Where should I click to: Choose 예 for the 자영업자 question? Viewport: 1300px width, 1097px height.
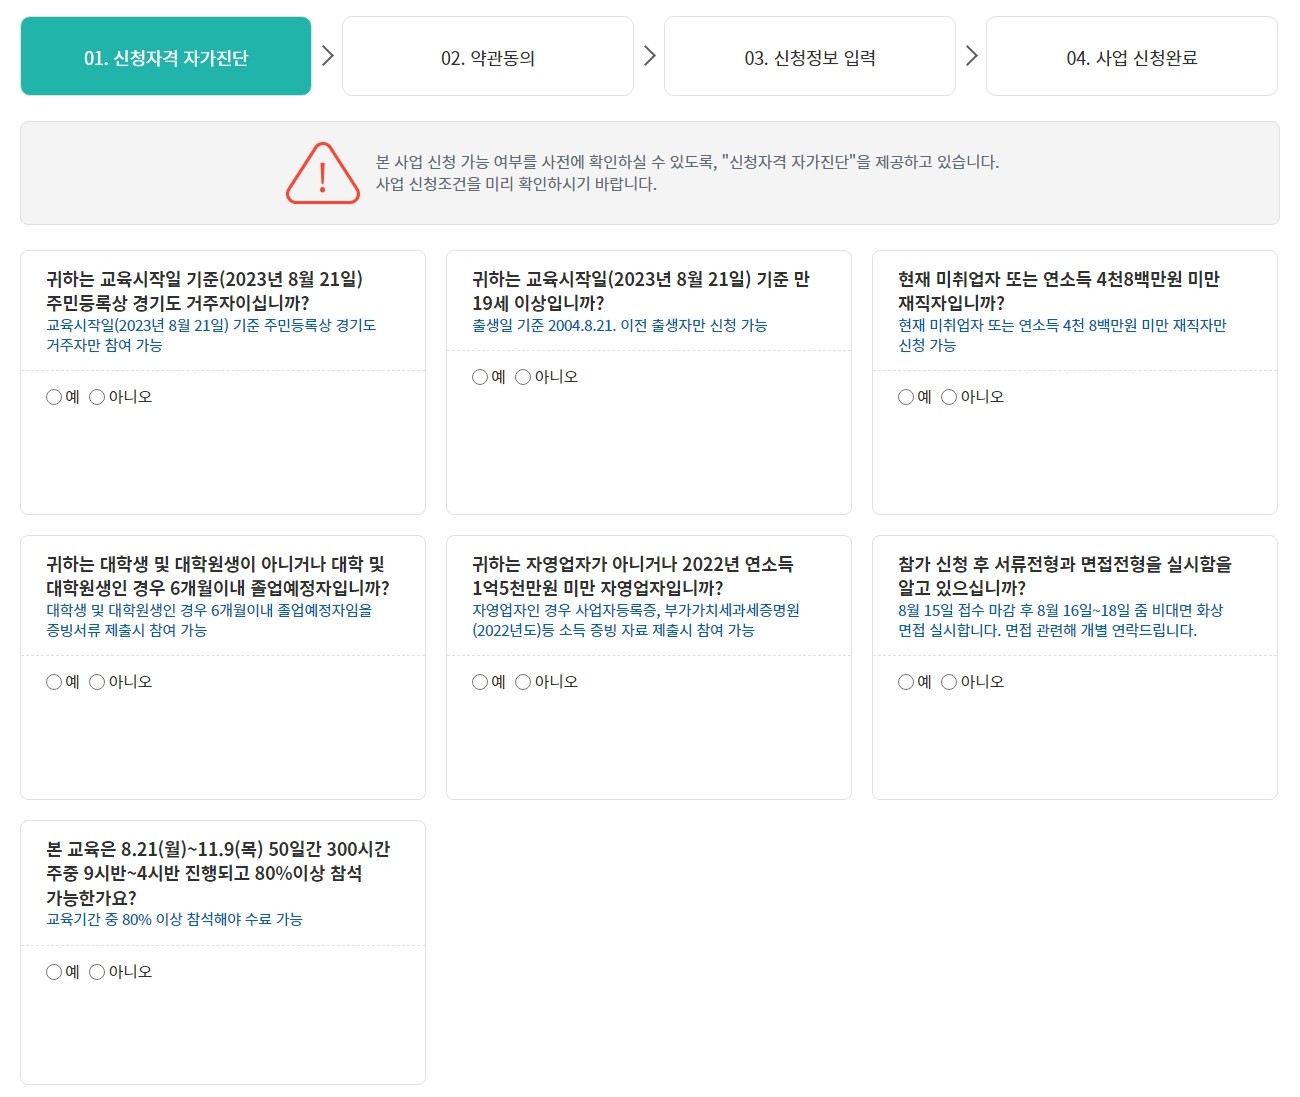(x=479, y=682)
